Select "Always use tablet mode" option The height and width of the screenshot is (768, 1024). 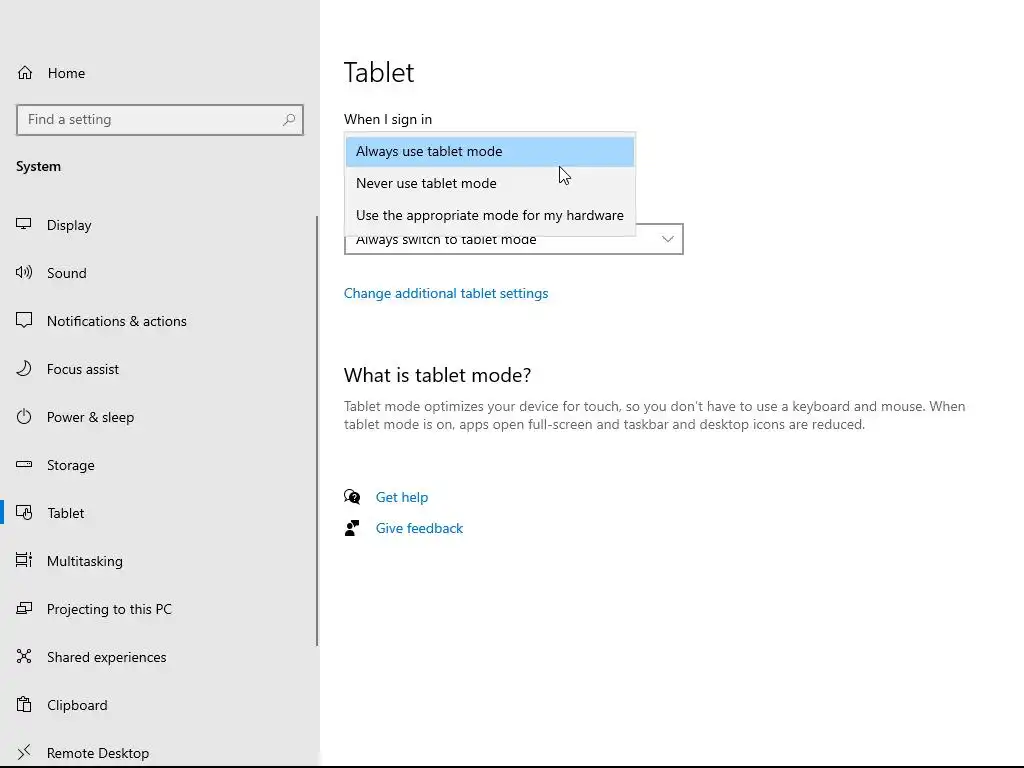pos(429,152)
